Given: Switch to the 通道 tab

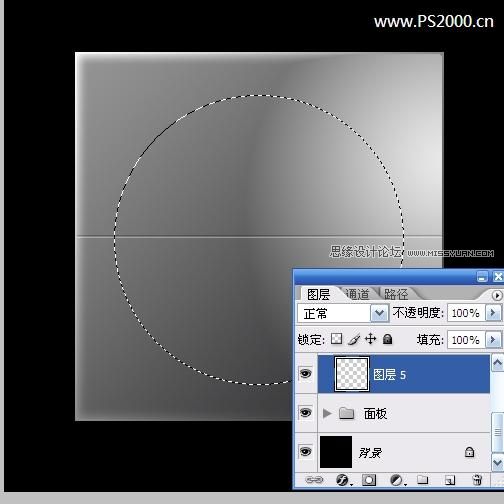Looking at the screenshot, I should click(x=357, y=294).
